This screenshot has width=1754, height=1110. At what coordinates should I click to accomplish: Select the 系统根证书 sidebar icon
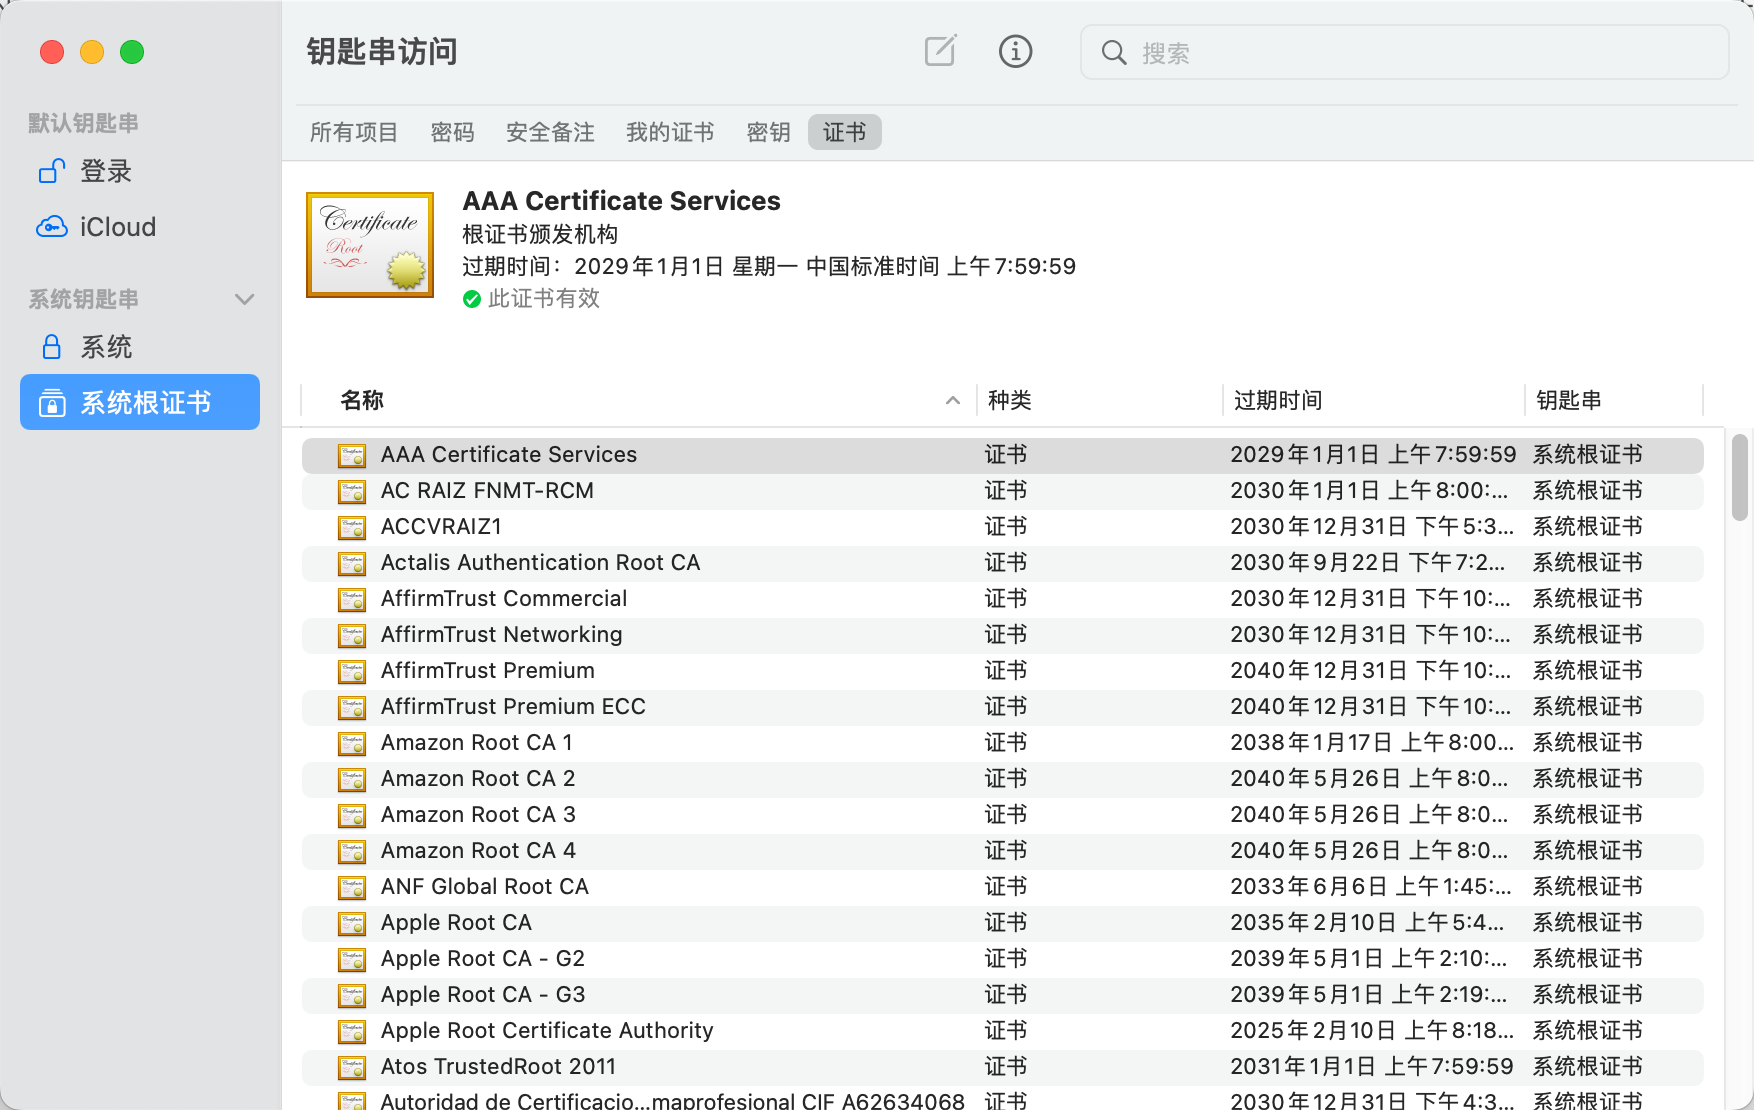coord(52,403)
